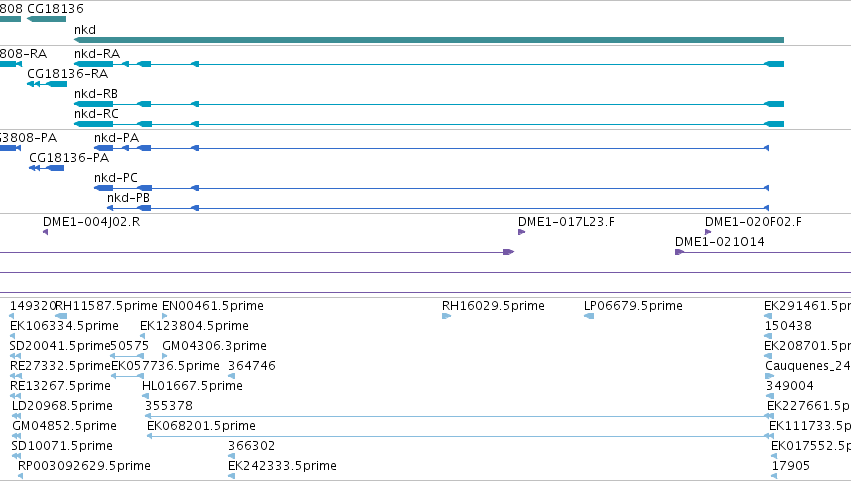Select the GM04306.3prime arrow glyph
Viewport: 851px width, 481px height.
pos(164,356)
